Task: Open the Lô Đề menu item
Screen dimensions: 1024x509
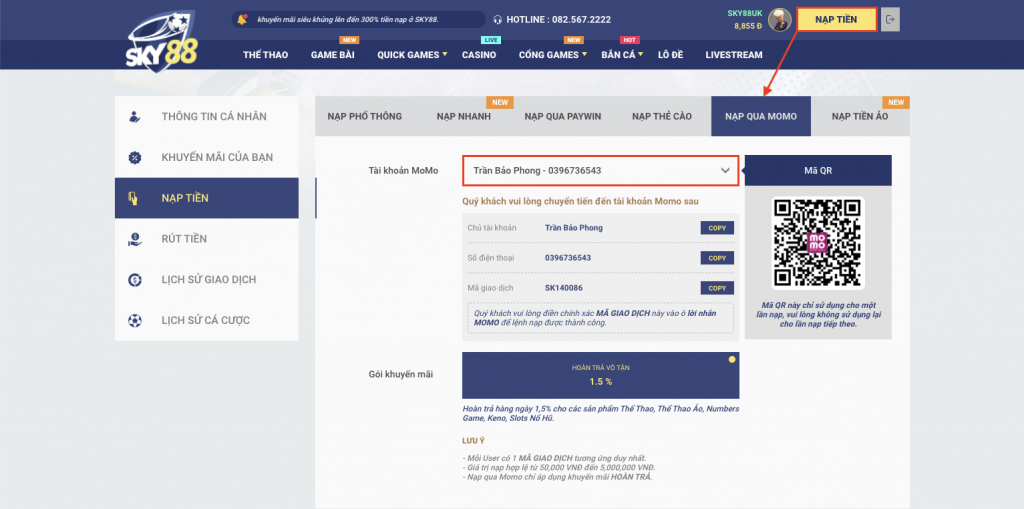Action: coord(671,55)
